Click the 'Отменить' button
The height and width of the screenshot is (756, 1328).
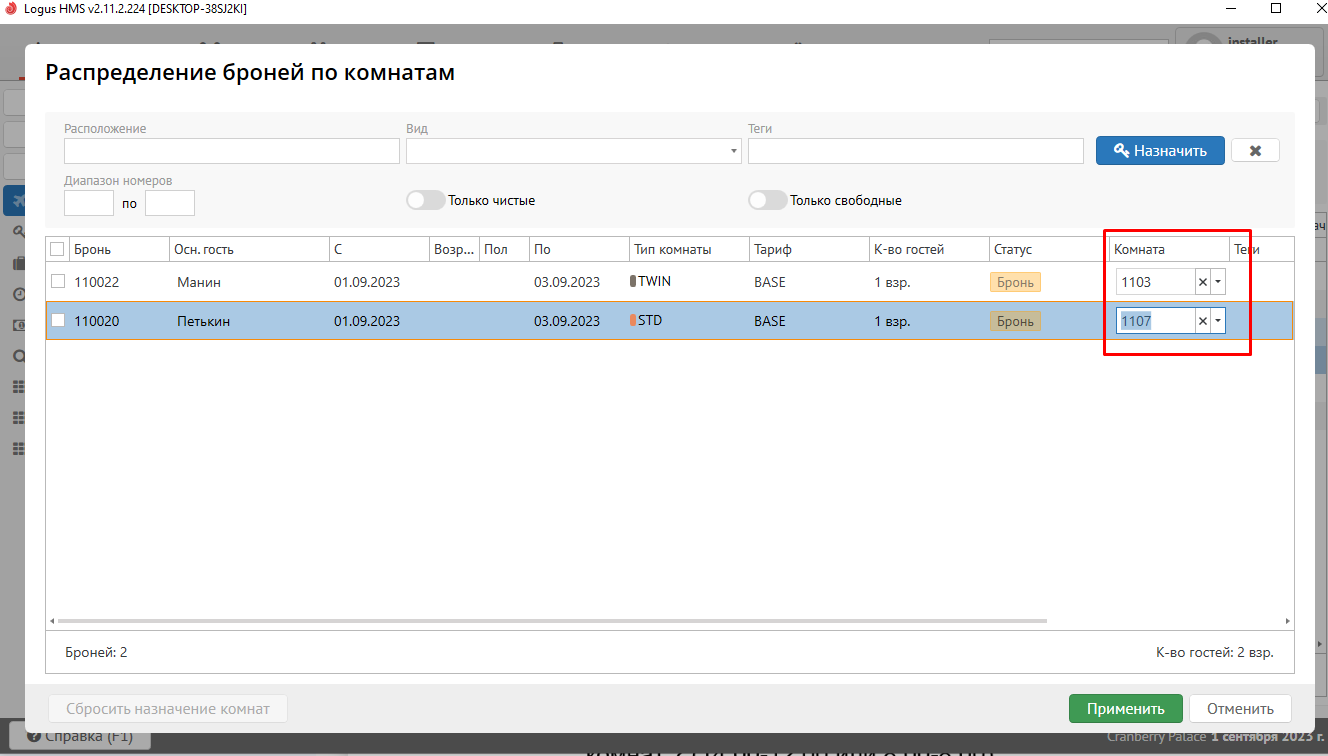(x=1239, y=709)
